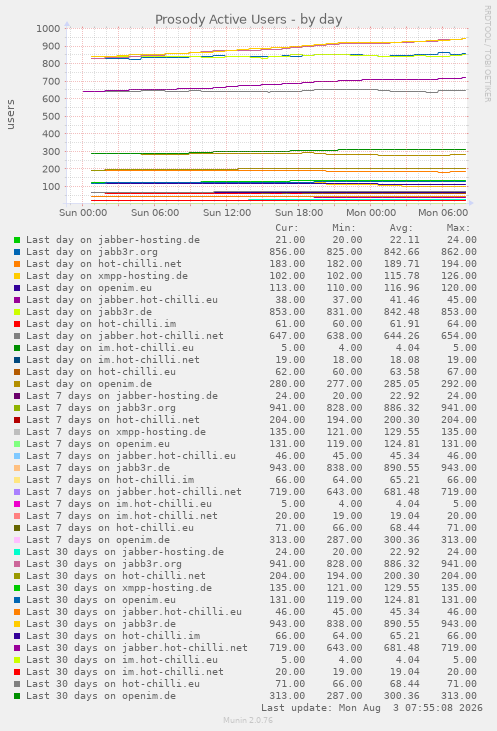Click legend label 'Last 30 days on jabber.hot-chilli.eu'

pyautogui.click(x=134, y=612)
